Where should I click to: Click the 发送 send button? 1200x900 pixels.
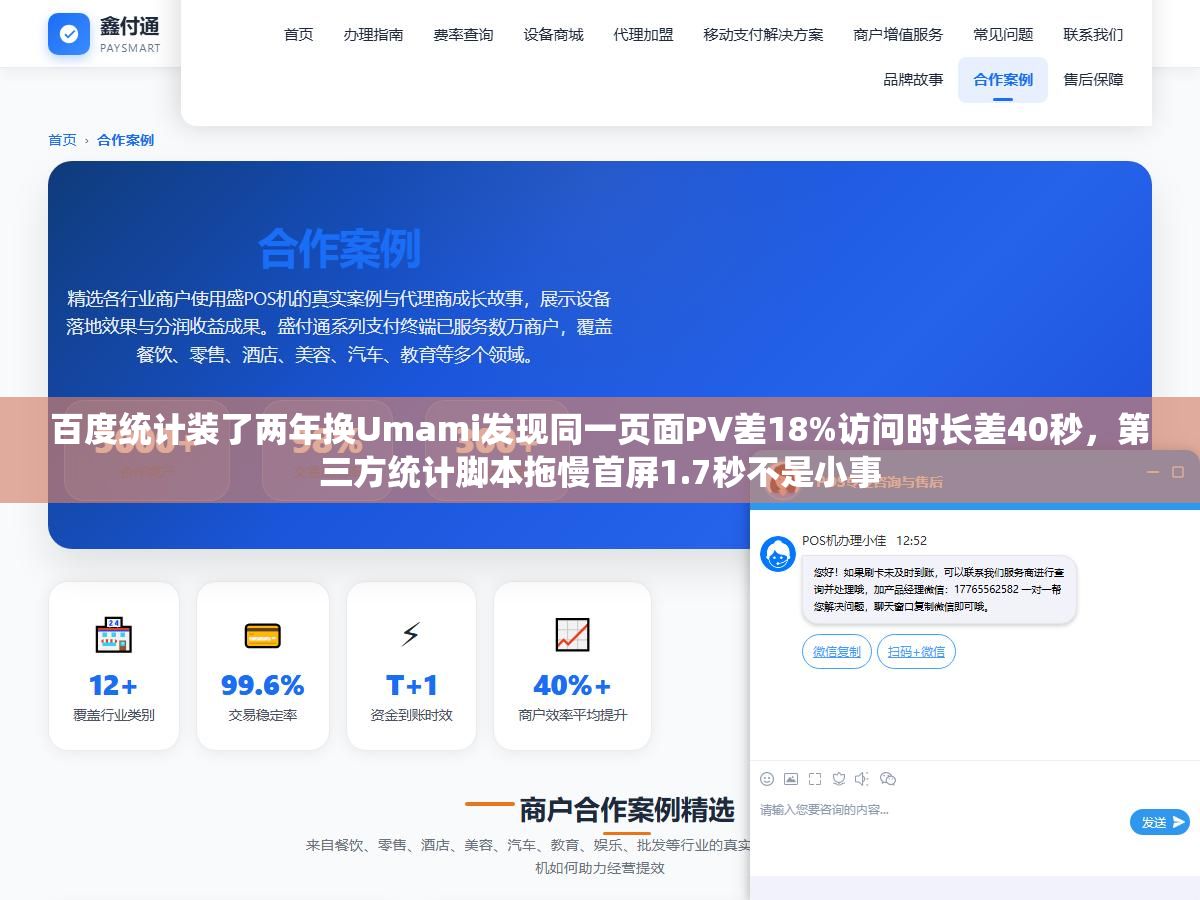(x=1160, y=822)
